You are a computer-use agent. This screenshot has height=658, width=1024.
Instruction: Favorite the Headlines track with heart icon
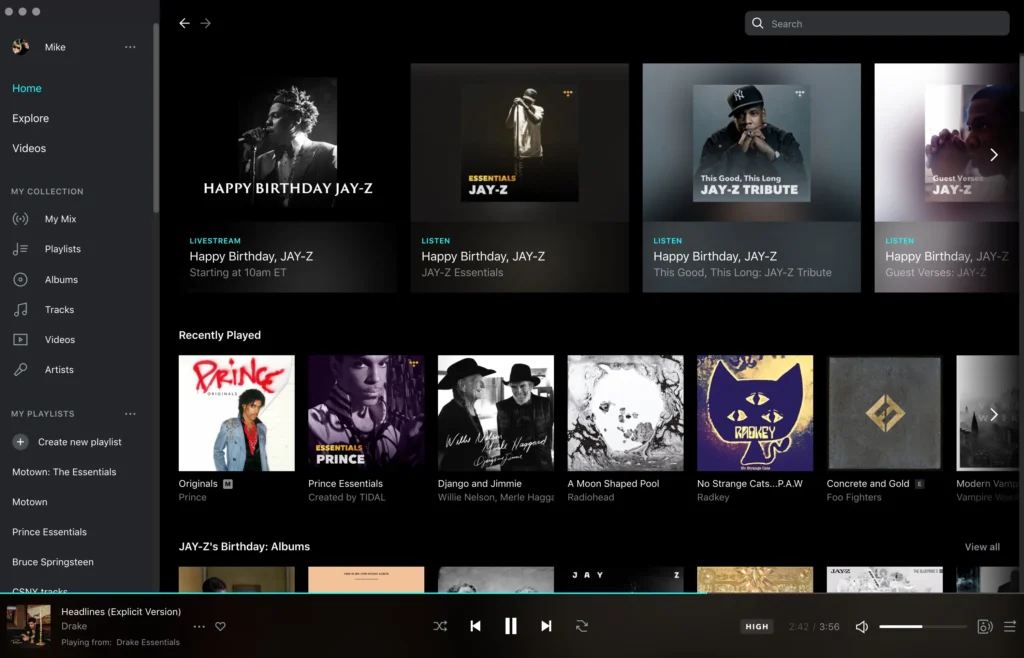220,627
